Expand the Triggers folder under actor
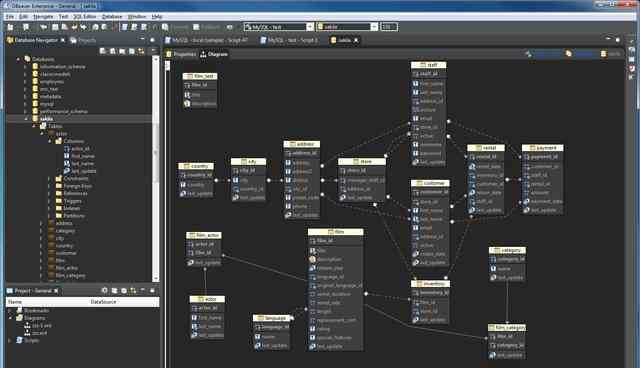This screenshot has width=640, height=368. 49,201
